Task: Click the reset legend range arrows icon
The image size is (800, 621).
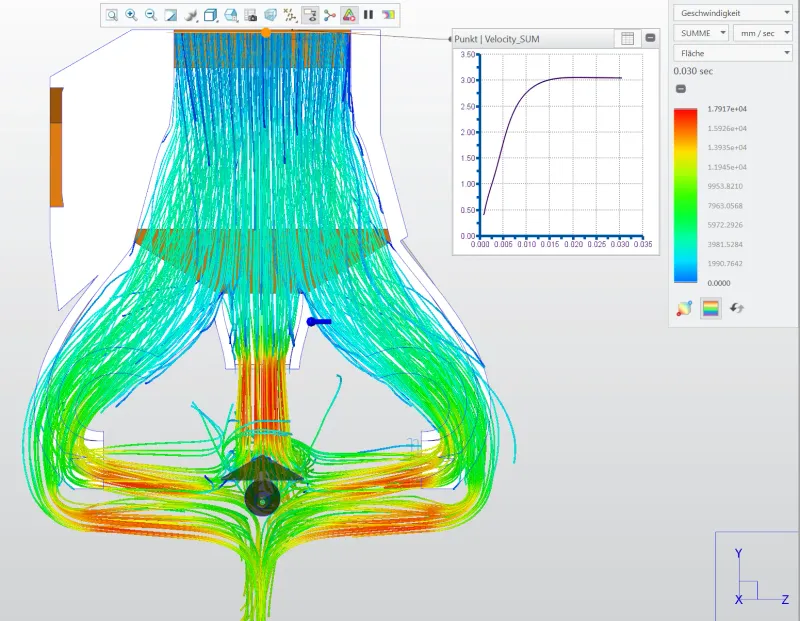Action: pos(737,308)
